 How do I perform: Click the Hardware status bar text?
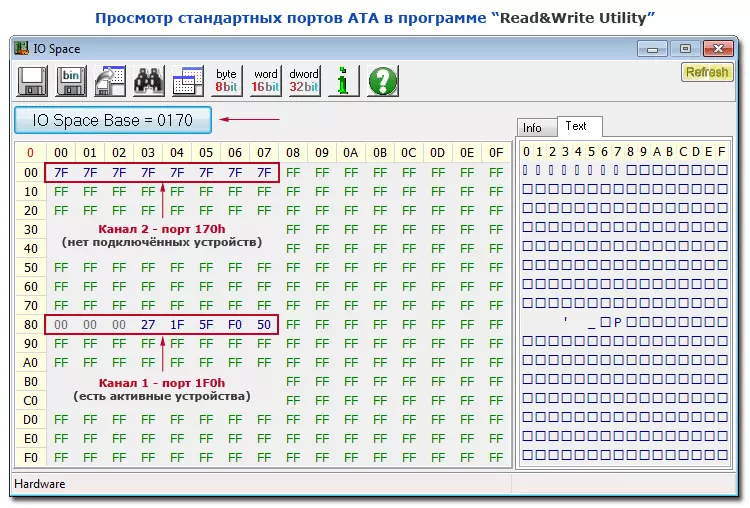click(40, 484)
